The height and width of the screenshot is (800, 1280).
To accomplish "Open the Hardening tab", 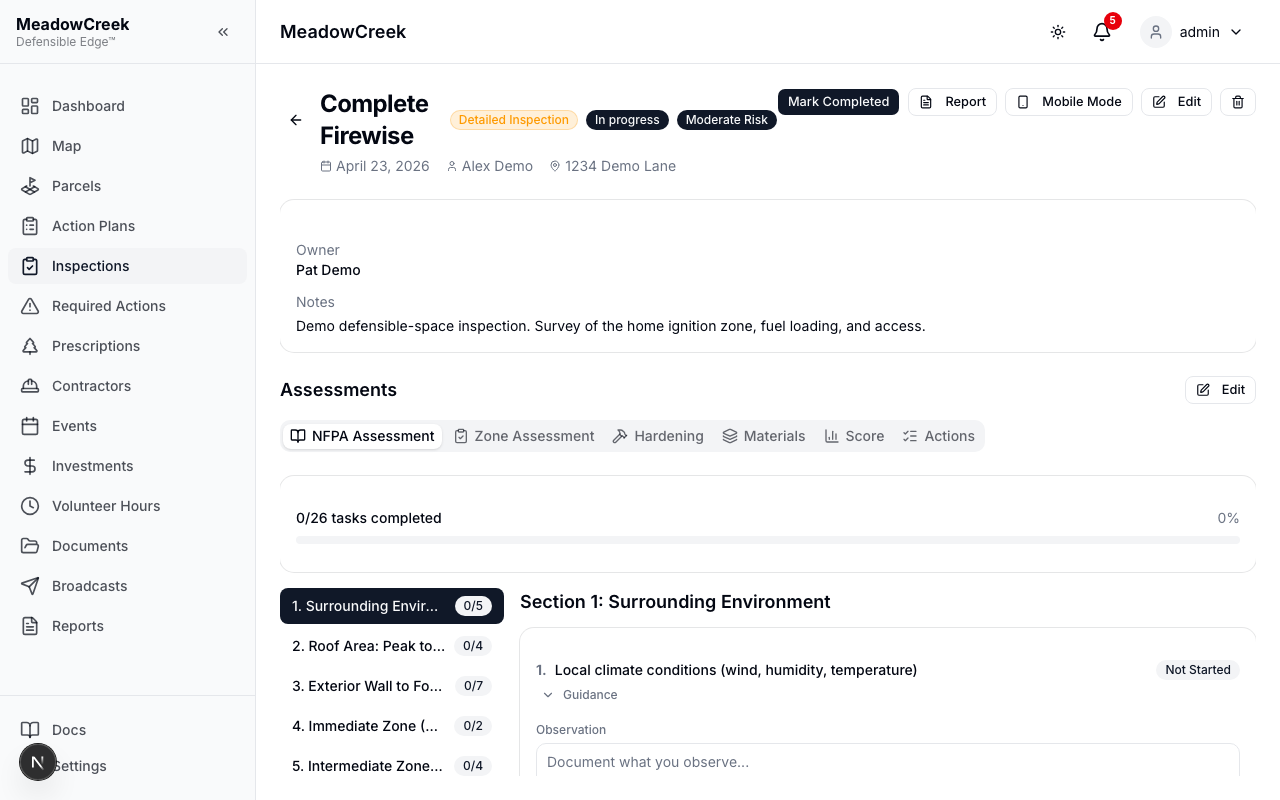I will click(x=658, y=436).
